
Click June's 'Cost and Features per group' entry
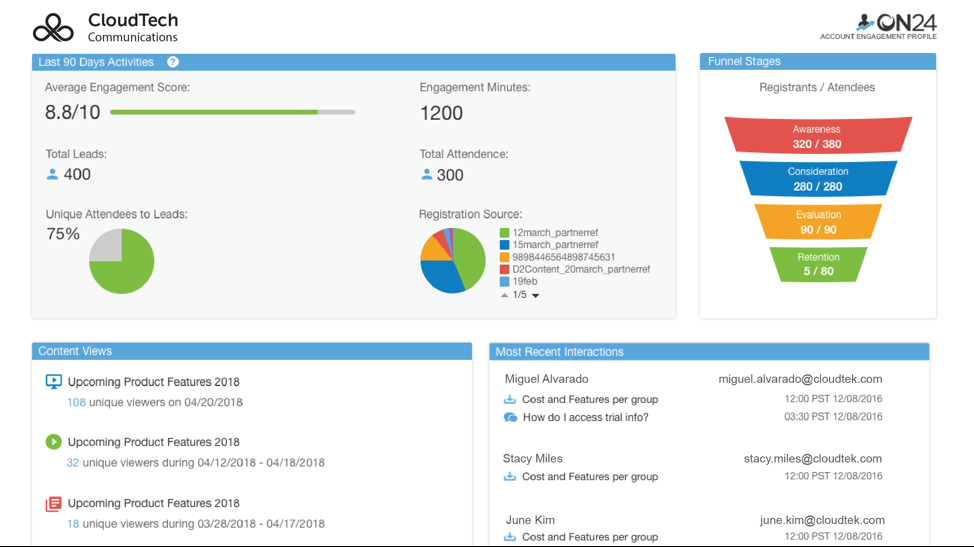pos(590,537)
